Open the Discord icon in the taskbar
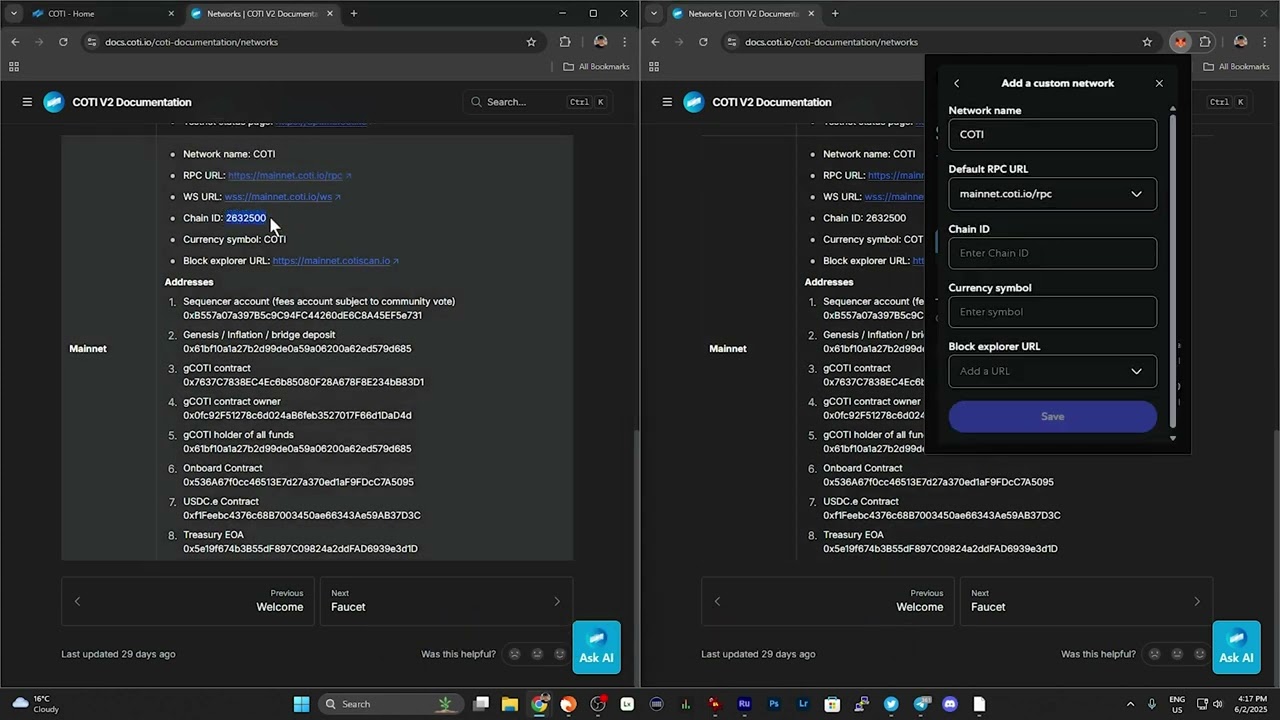 point(950,704)
